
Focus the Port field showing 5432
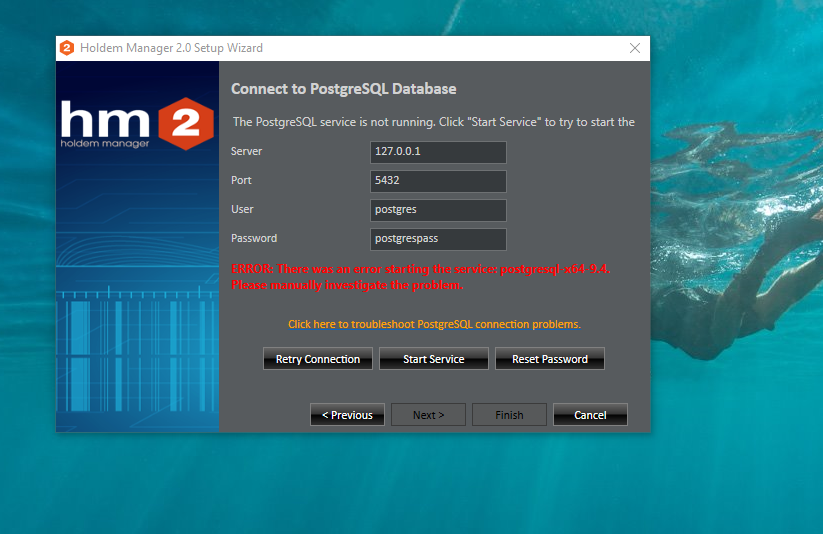point(438,181)
